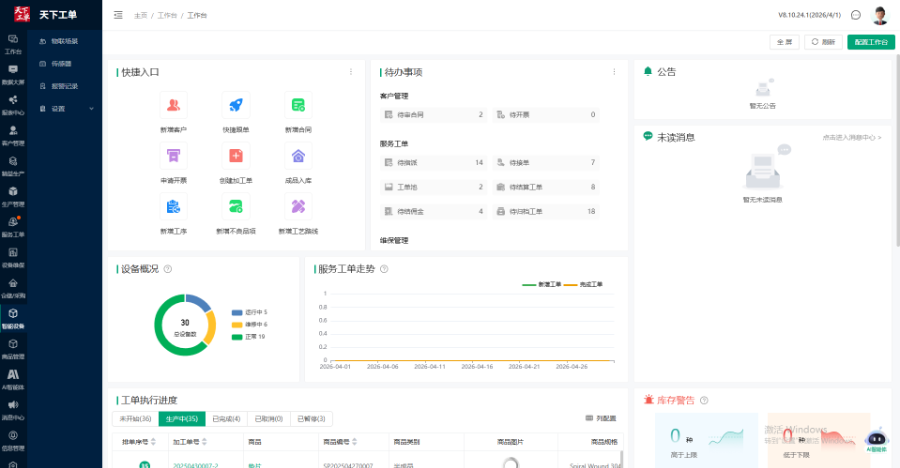The image size is (900, 468).
Task: Click the green 配置工作台 button
Action: (x=870, y=42)
